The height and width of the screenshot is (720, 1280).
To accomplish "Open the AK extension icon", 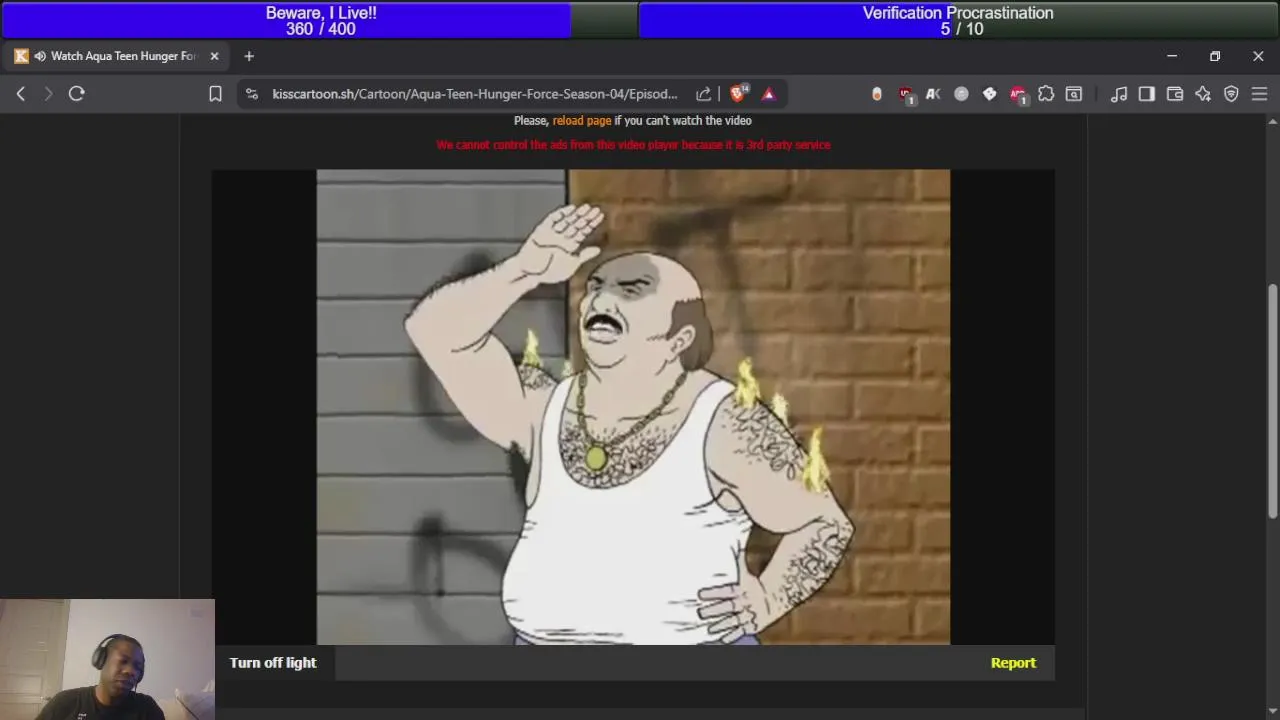I will [933, 94].
